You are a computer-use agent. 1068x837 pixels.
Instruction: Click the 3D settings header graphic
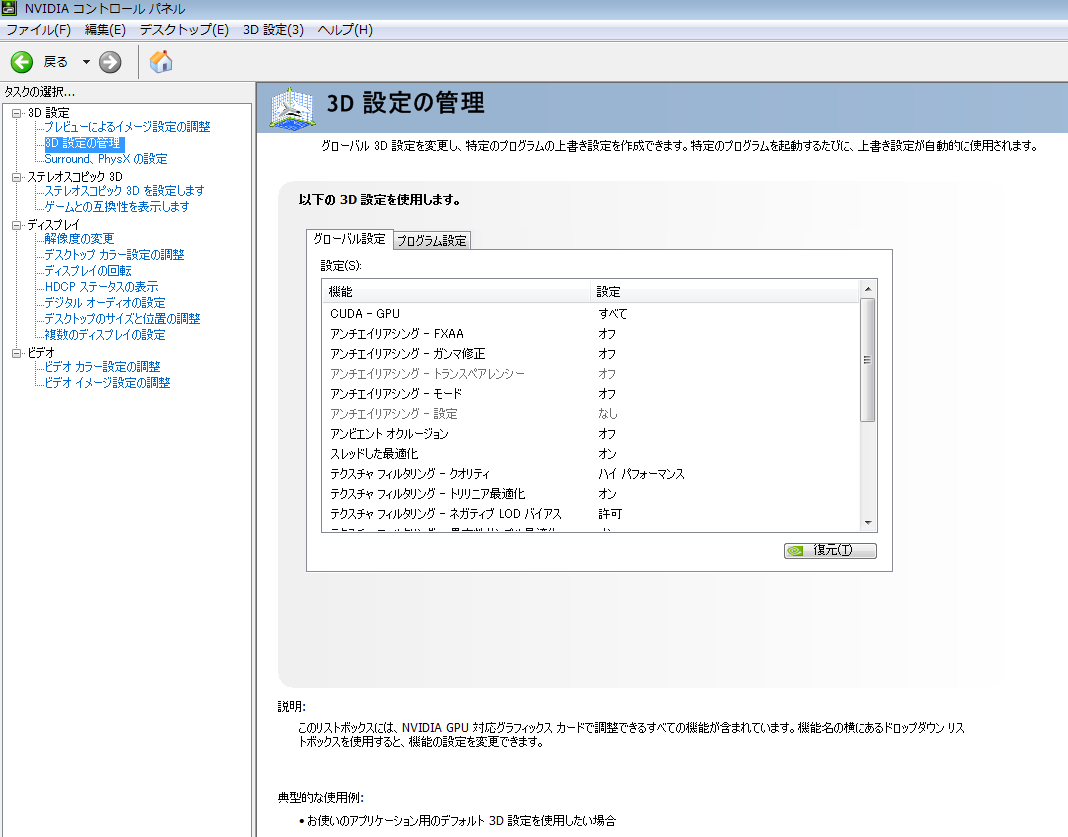click(x=292, y=108)
